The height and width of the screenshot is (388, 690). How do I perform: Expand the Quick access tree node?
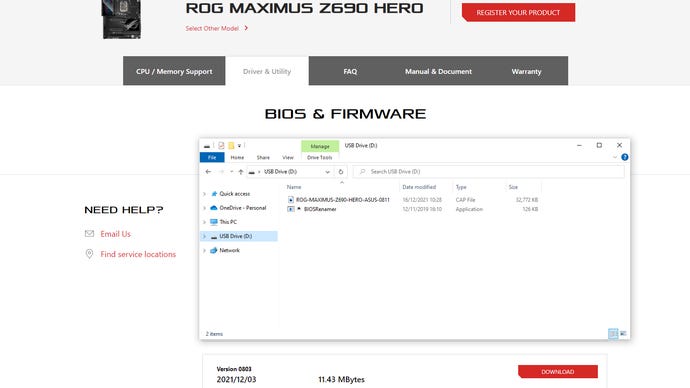204,194
